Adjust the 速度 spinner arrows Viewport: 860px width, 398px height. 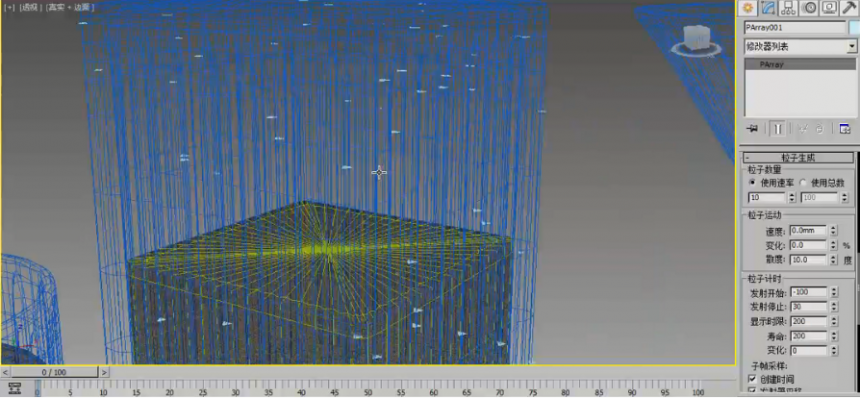tap(834, 231)
